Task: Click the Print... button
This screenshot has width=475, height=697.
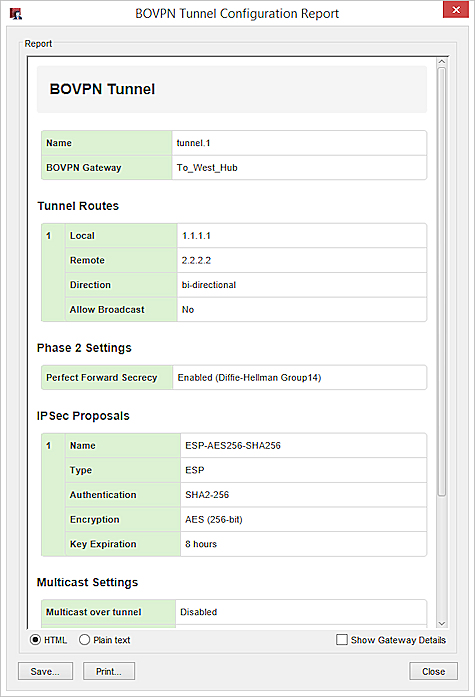Action: click(x=109, y=671)
